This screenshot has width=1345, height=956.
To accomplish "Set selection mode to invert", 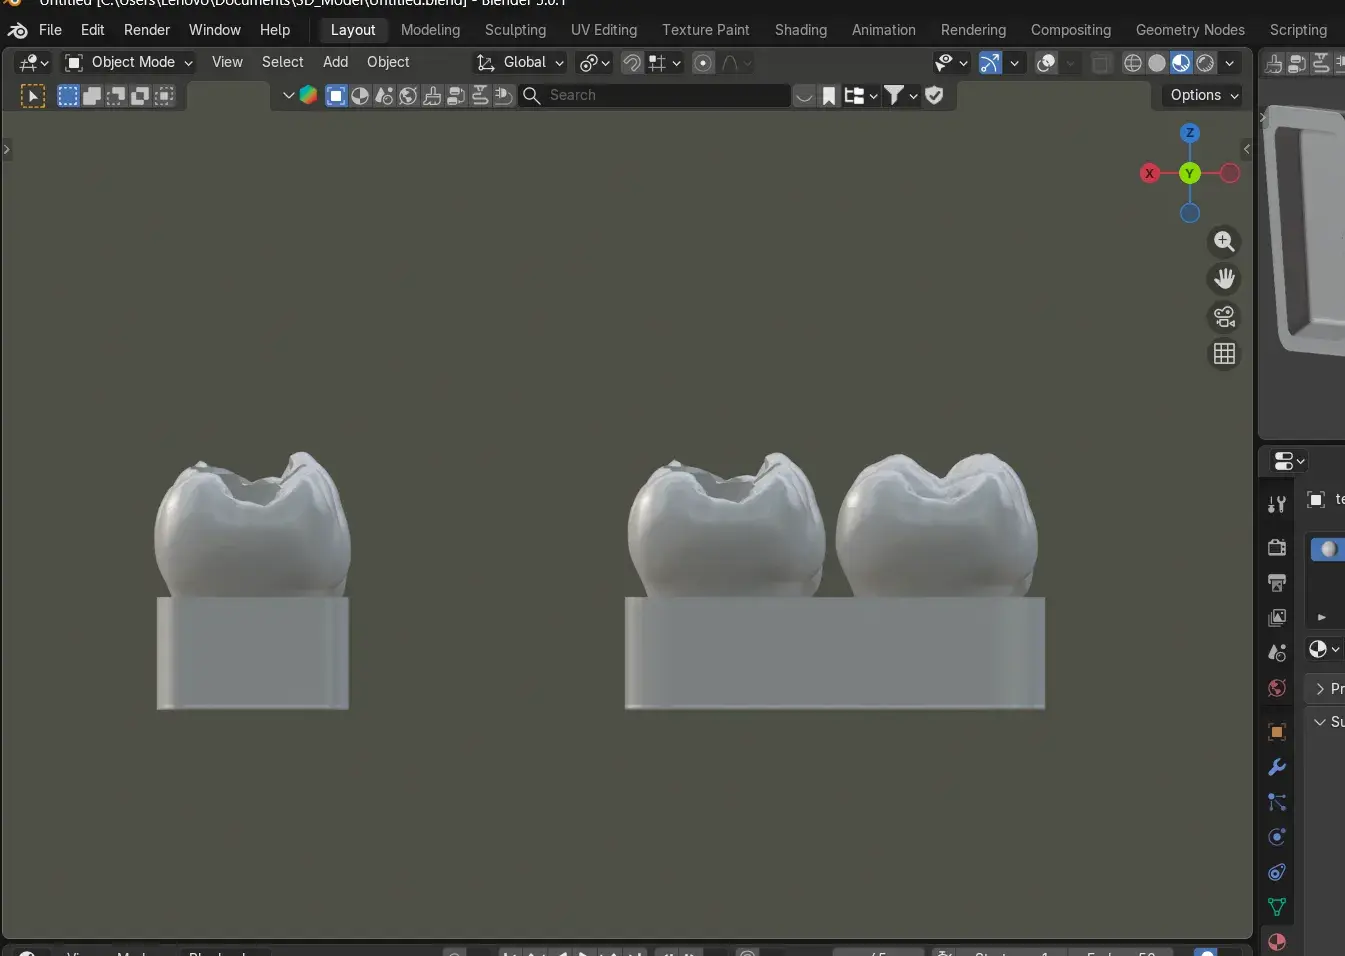I will [140, 96].
